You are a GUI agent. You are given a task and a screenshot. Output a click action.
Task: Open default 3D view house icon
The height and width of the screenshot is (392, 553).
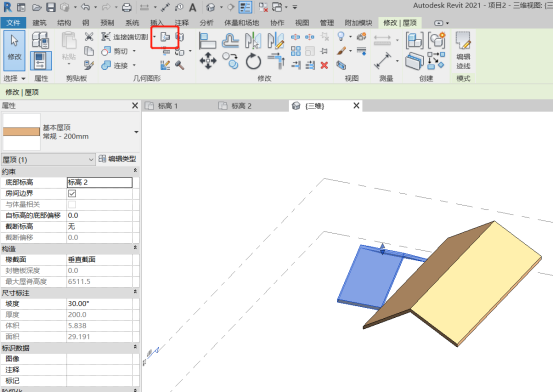coord(211,7)
